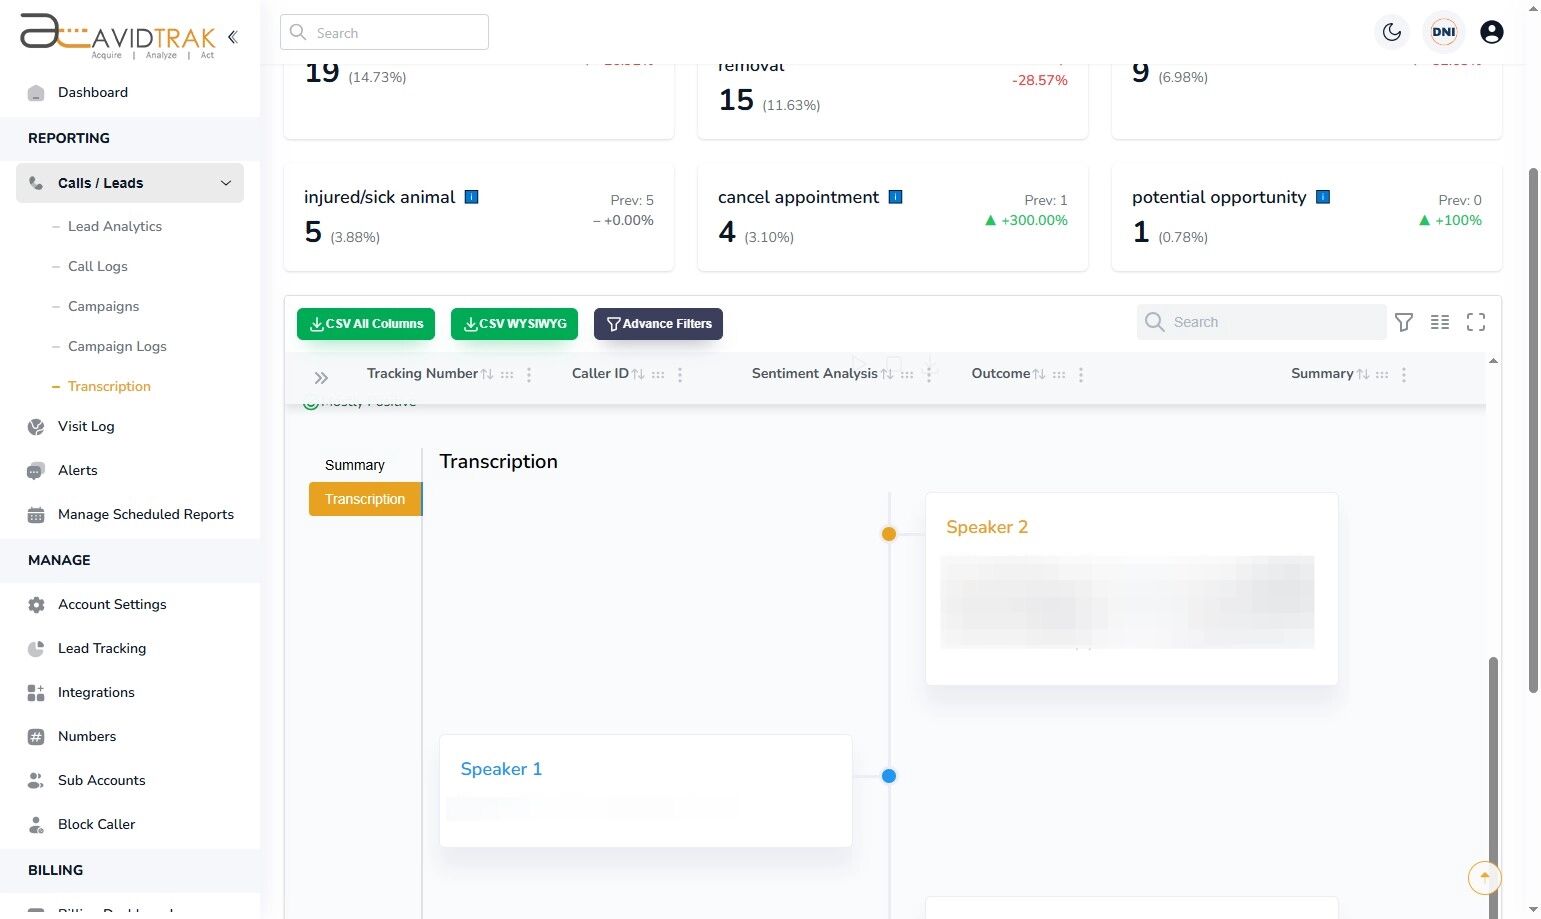Click info icon next to cancel appointment
The width and height of the screenshot is (1541, 919).
point(896,197)
